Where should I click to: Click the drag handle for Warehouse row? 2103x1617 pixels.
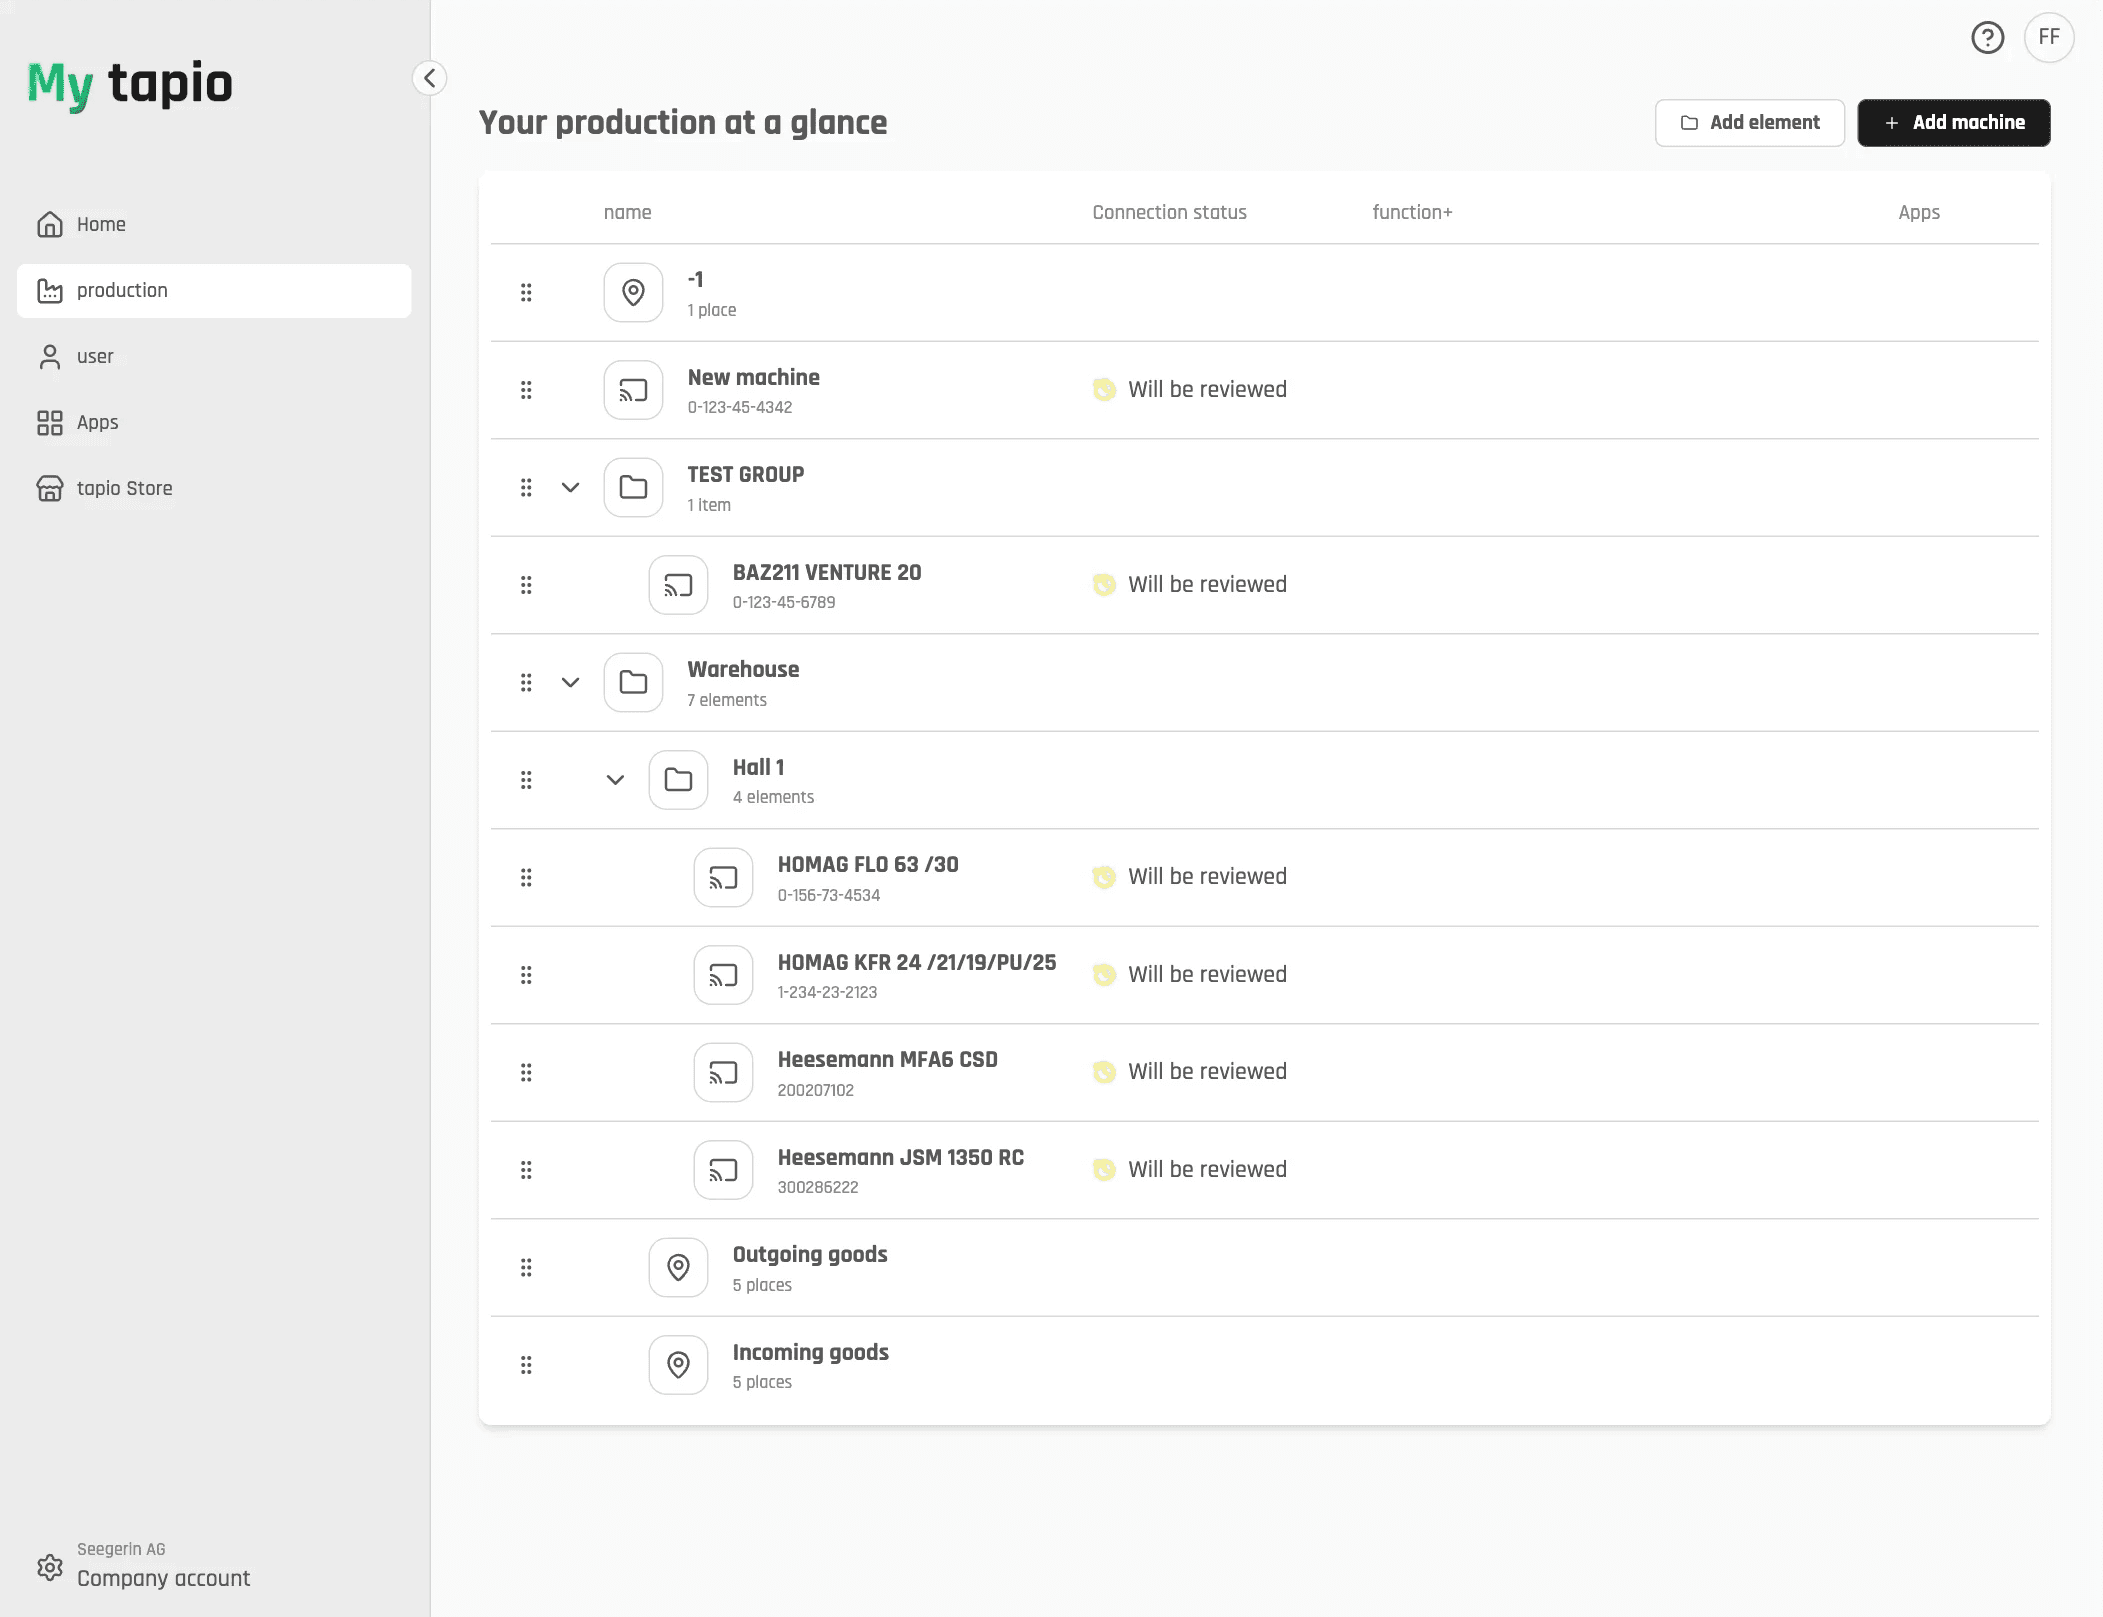click(x=526, y=682)
